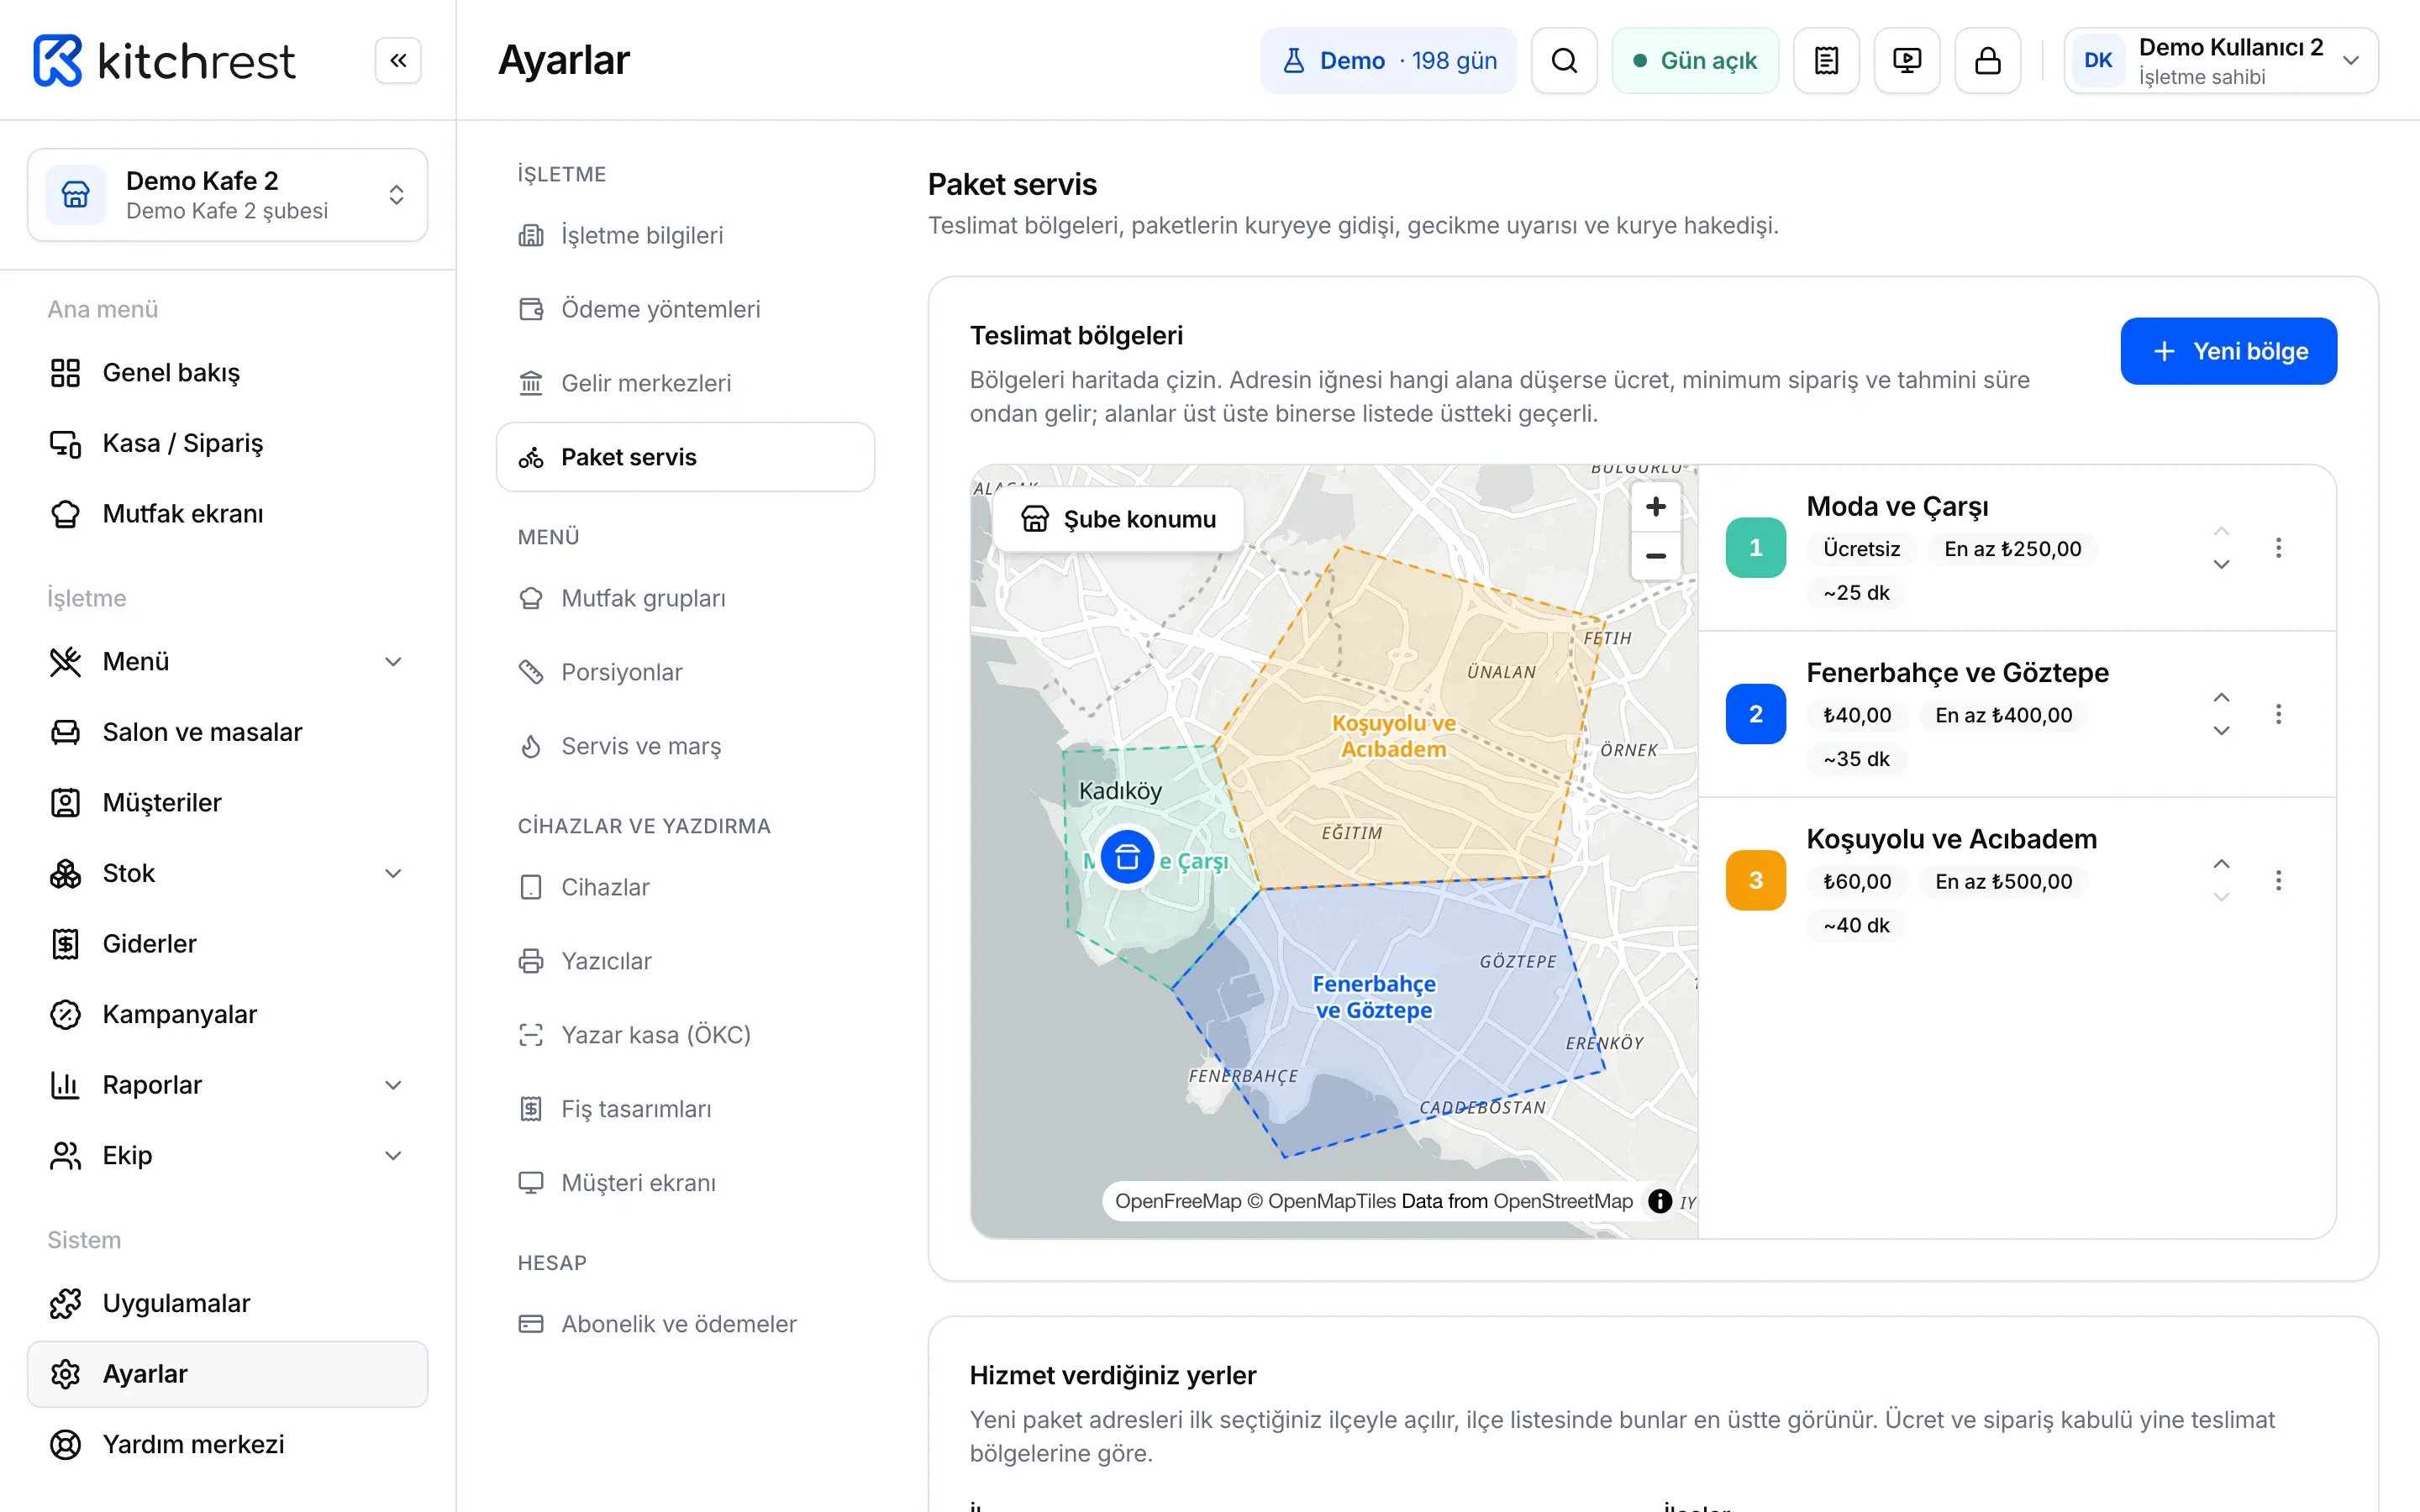Click the Yeni bölge button

tap(2229, 352)
